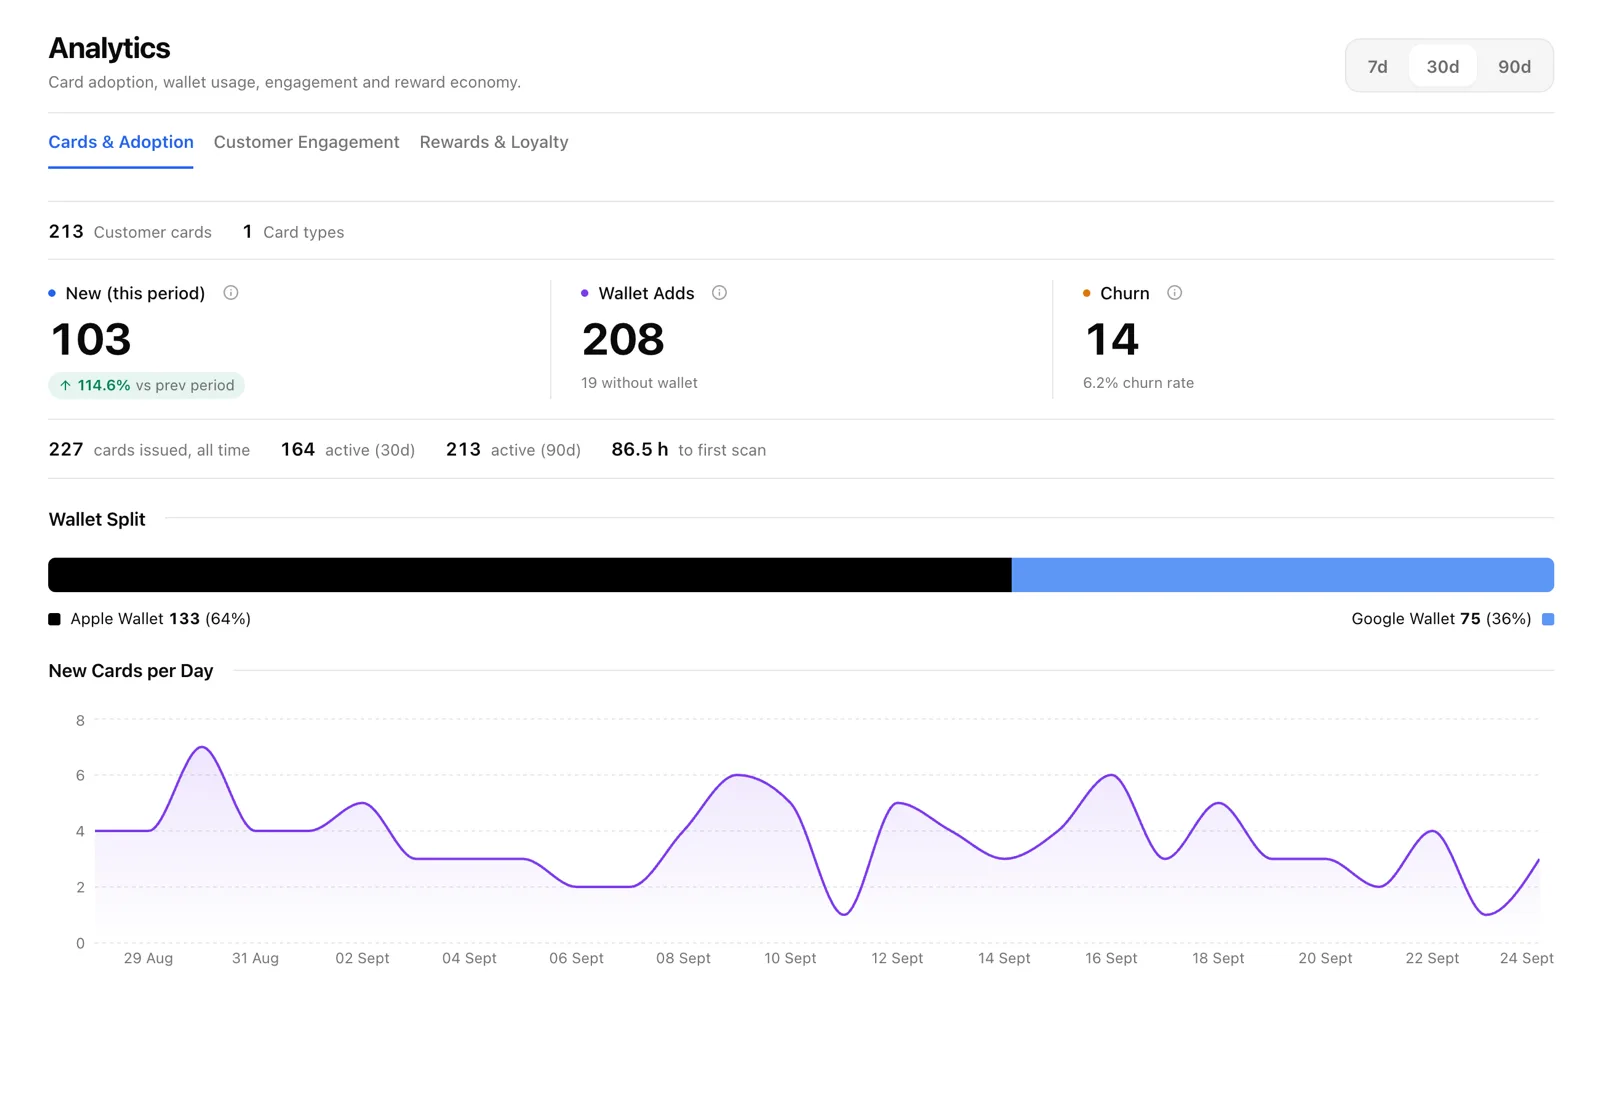Click '86.5 h to first scan'

[x=689, y=450]
